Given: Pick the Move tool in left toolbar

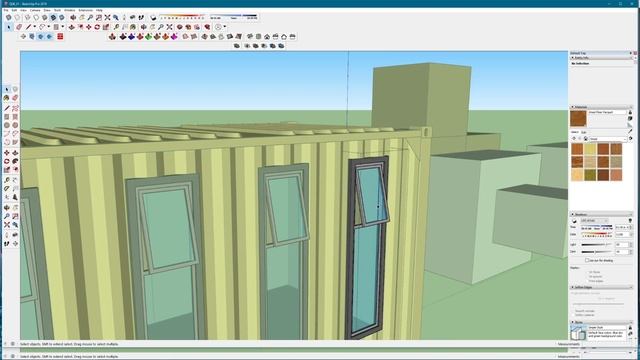Looking at the screenshot, I should point(7,153).
